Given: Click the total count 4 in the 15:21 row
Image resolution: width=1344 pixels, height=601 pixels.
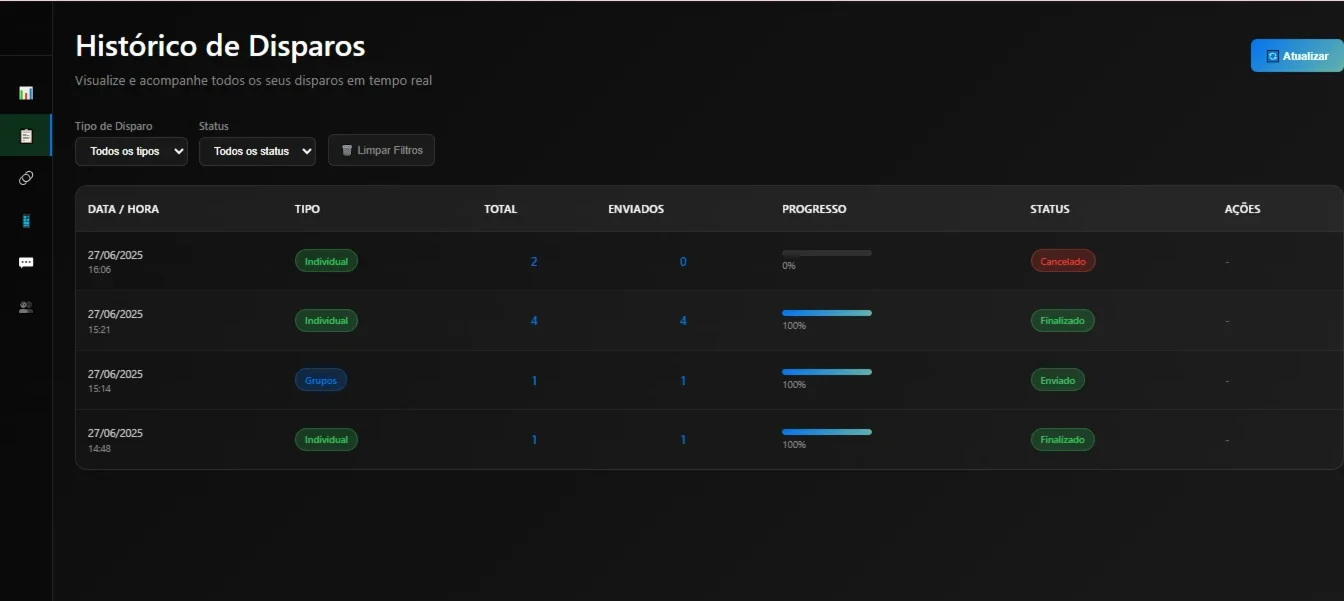Looking at the screenshot, I should click(x=534, y=321).
